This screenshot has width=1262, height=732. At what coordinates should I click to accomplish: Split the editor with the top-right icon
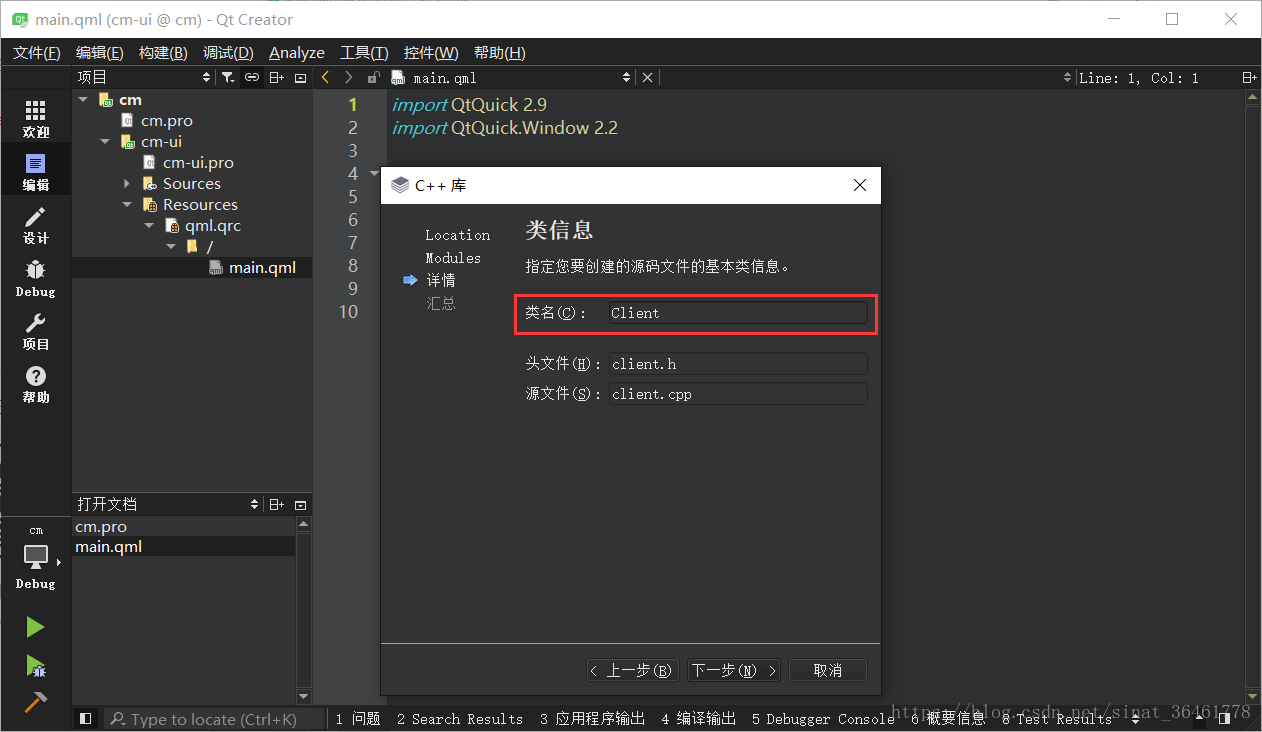point(1249,77)
